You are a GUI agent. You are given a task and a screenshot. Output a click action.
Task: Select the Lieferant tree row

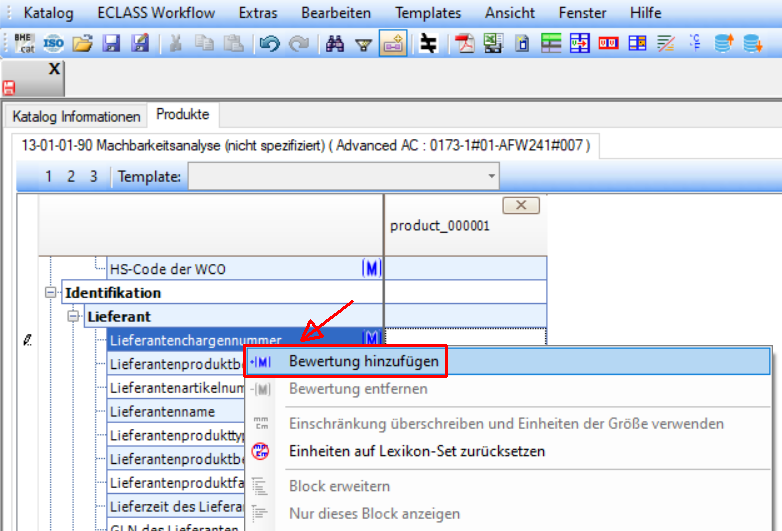(x=233, y=316)
